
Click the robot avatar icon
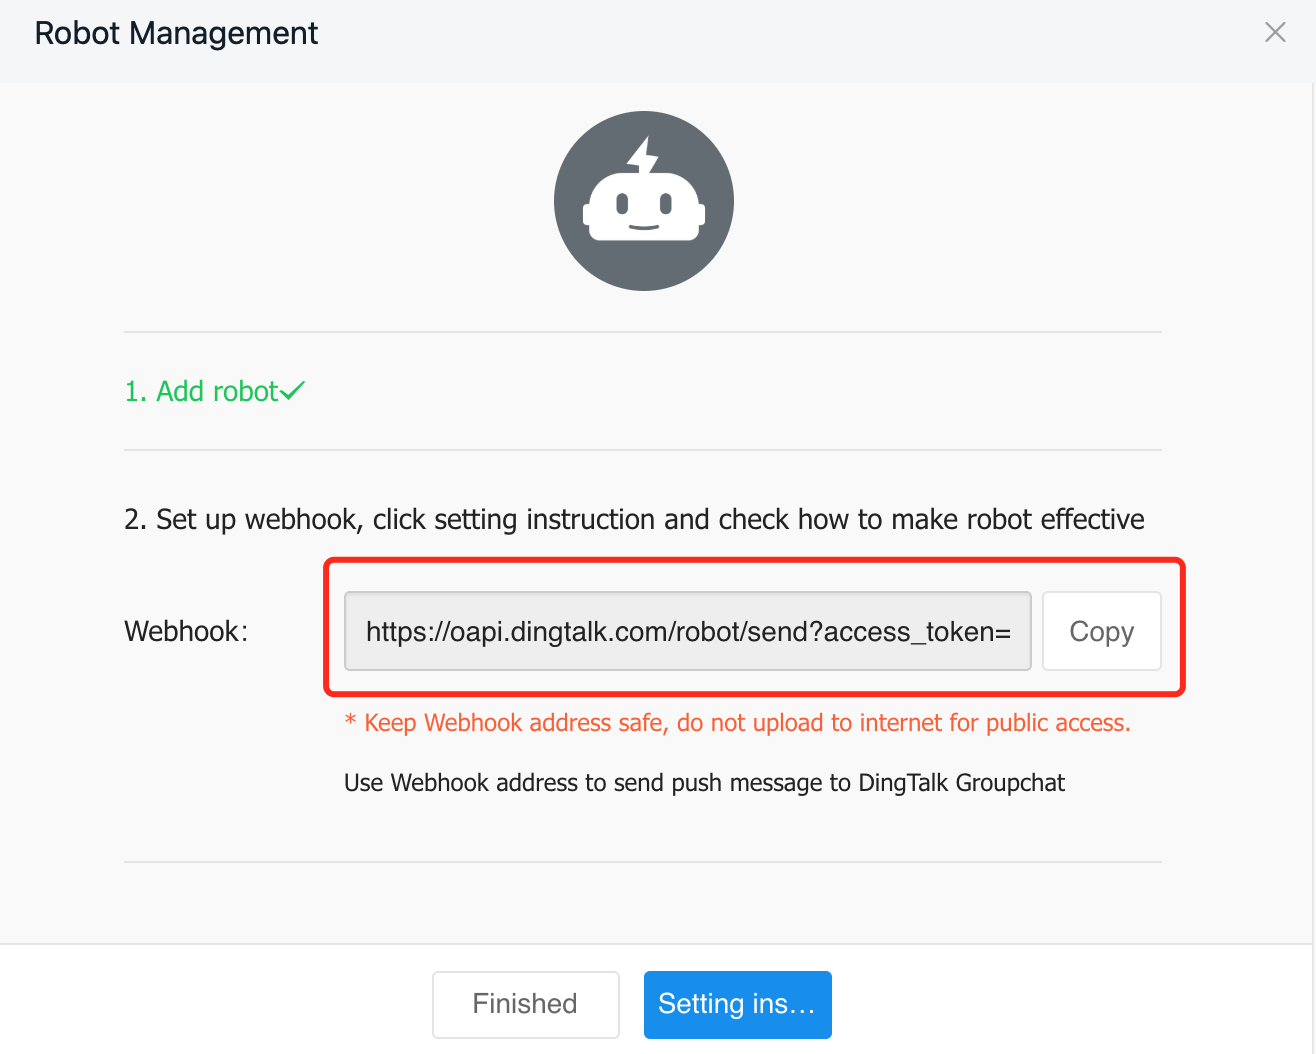[644, 201]
